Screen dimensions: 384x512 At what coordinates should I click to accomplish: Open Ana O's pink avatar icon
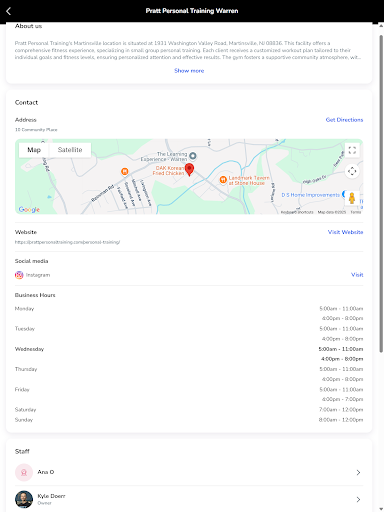pos(24,472)
